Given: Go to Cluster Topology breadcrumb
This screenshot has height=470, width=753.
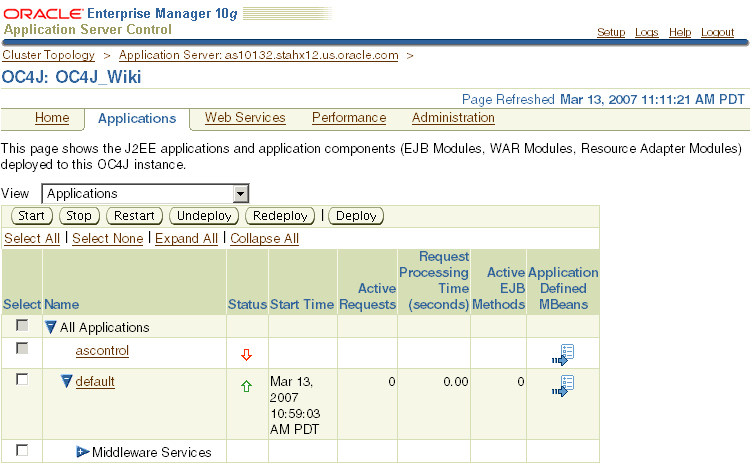Looking at the screenshot, I should (49, 55).
